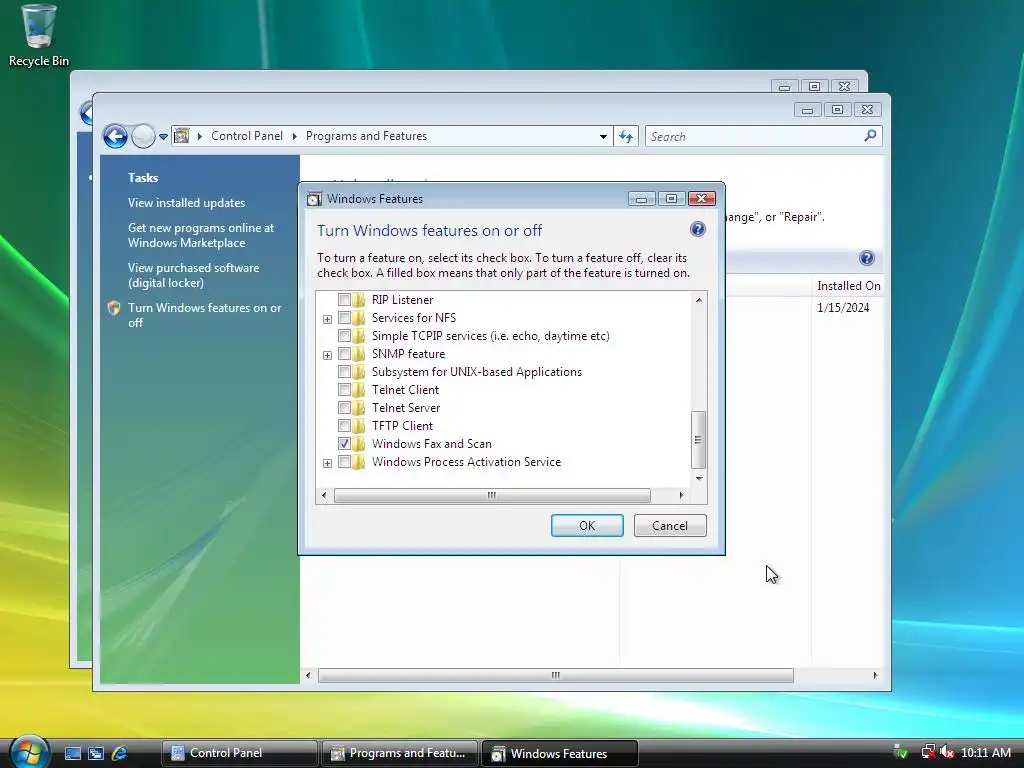Screen dimensions: 1024x768
Task: Click the shield icon next to Turn Windows features
Action: coord(114,308)
